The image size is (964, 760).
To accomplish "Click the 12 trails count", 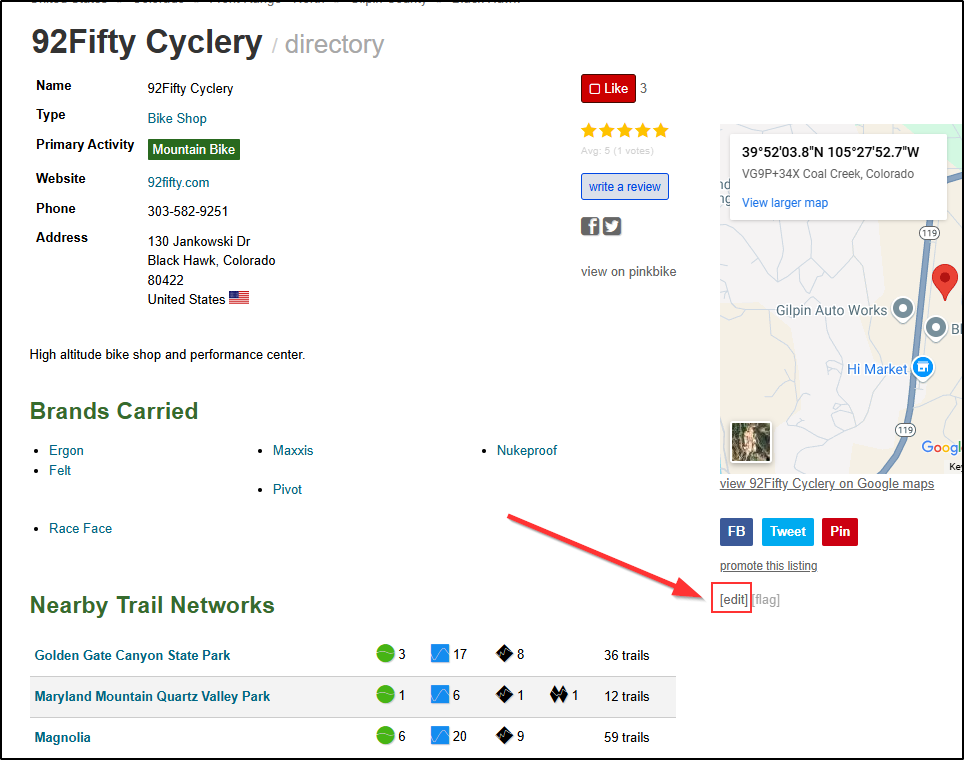I will (626, 696).
